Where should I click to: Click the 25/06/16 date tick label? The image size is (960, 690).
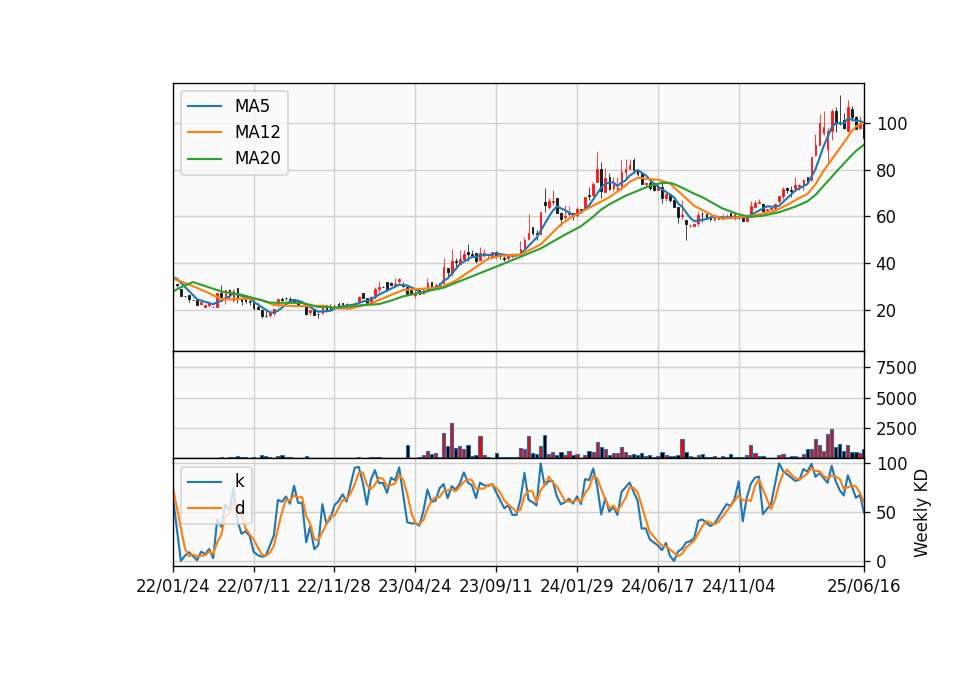(864, 587)
